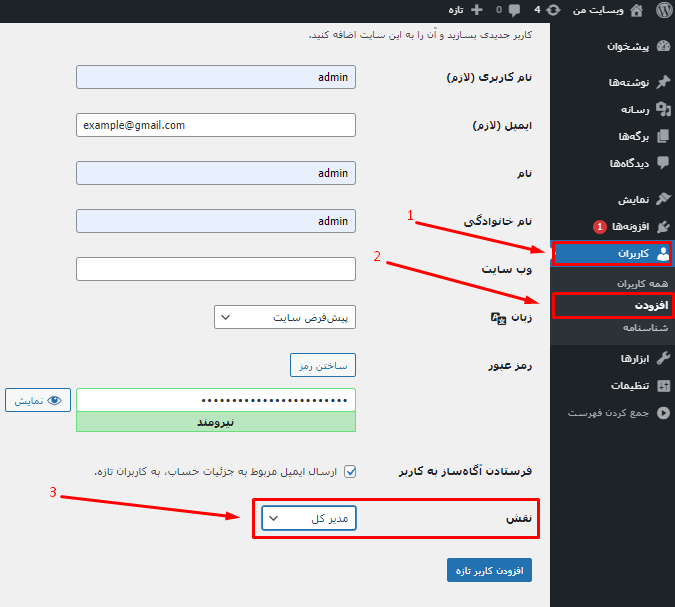This screenshot has width=675, height=607.
Task: Click the media icon for رسانه
Action: [x=663, y=109]
